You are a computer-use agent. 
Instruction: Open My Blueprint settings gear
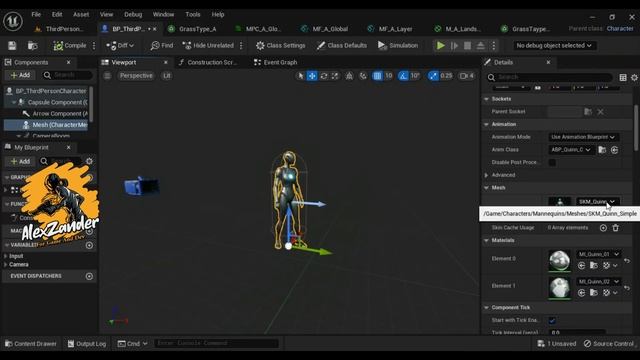pyautogui.click(x=89, y=161)
